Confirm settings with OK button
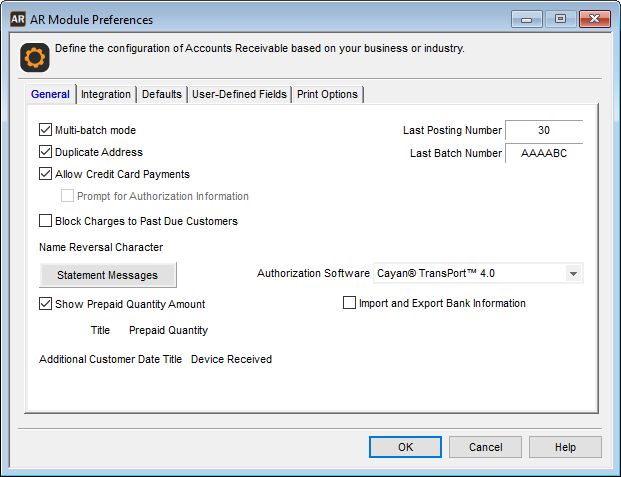The height and width of the screenshot is (477, 621). click(405, 447)
